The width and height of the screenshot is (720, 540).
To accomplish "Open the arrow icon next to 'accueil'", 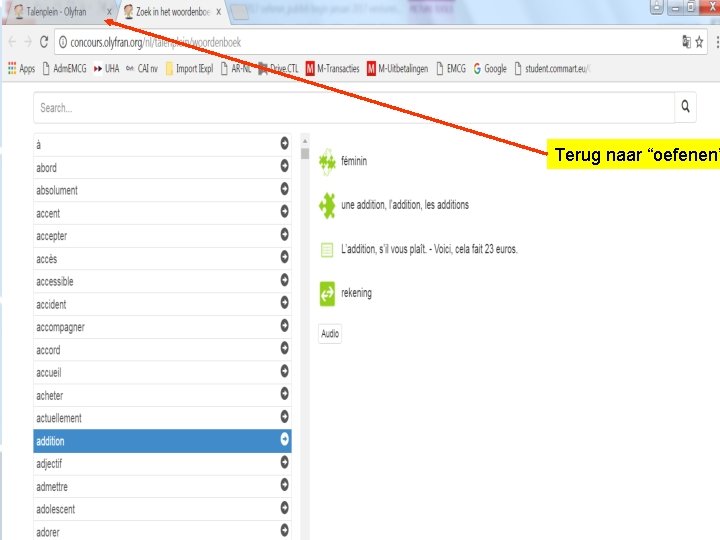I will pyautogui.click(x=284, y=371).
